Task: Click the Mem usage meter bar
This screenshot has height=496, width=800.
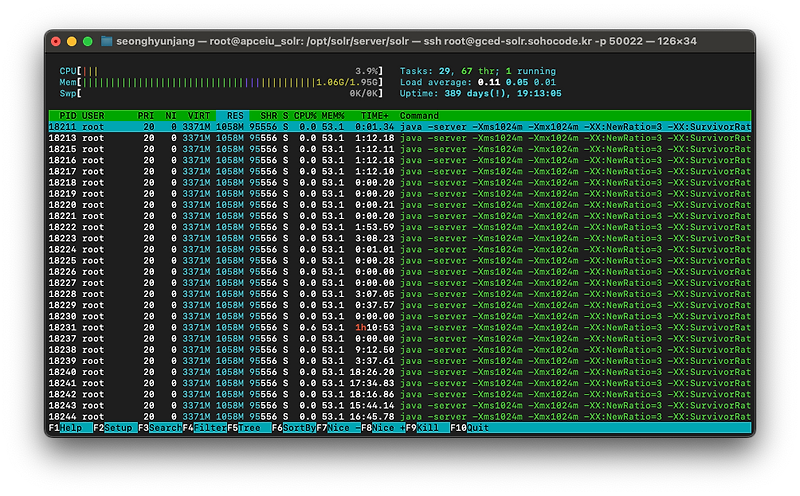Action: click(221, 82)
